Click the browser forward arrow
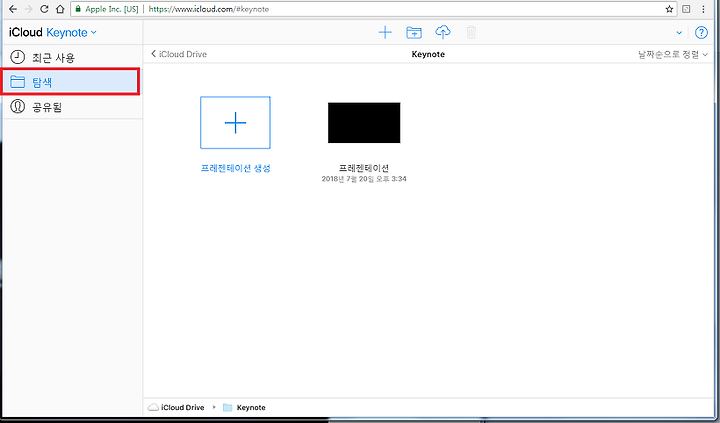 (28, 9)
